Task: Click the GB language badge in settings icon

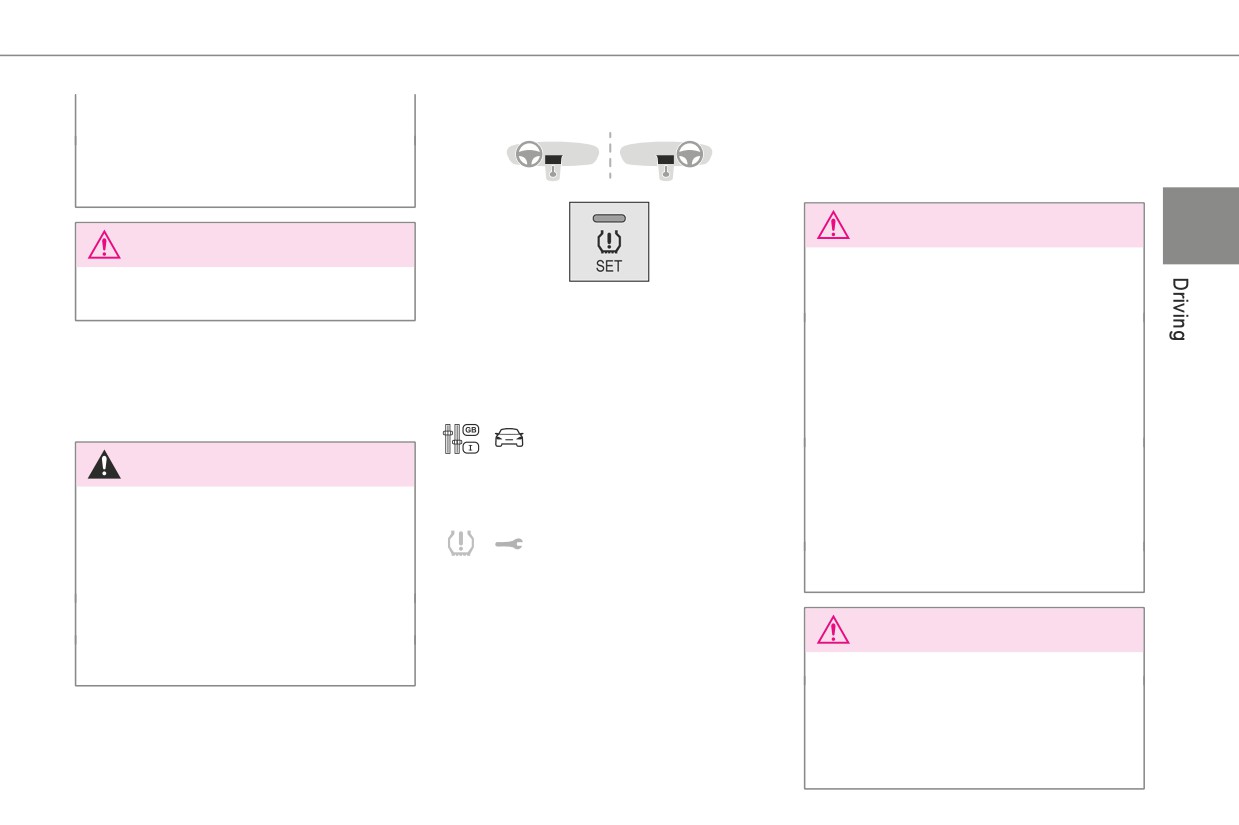Action: coord(469,430)
